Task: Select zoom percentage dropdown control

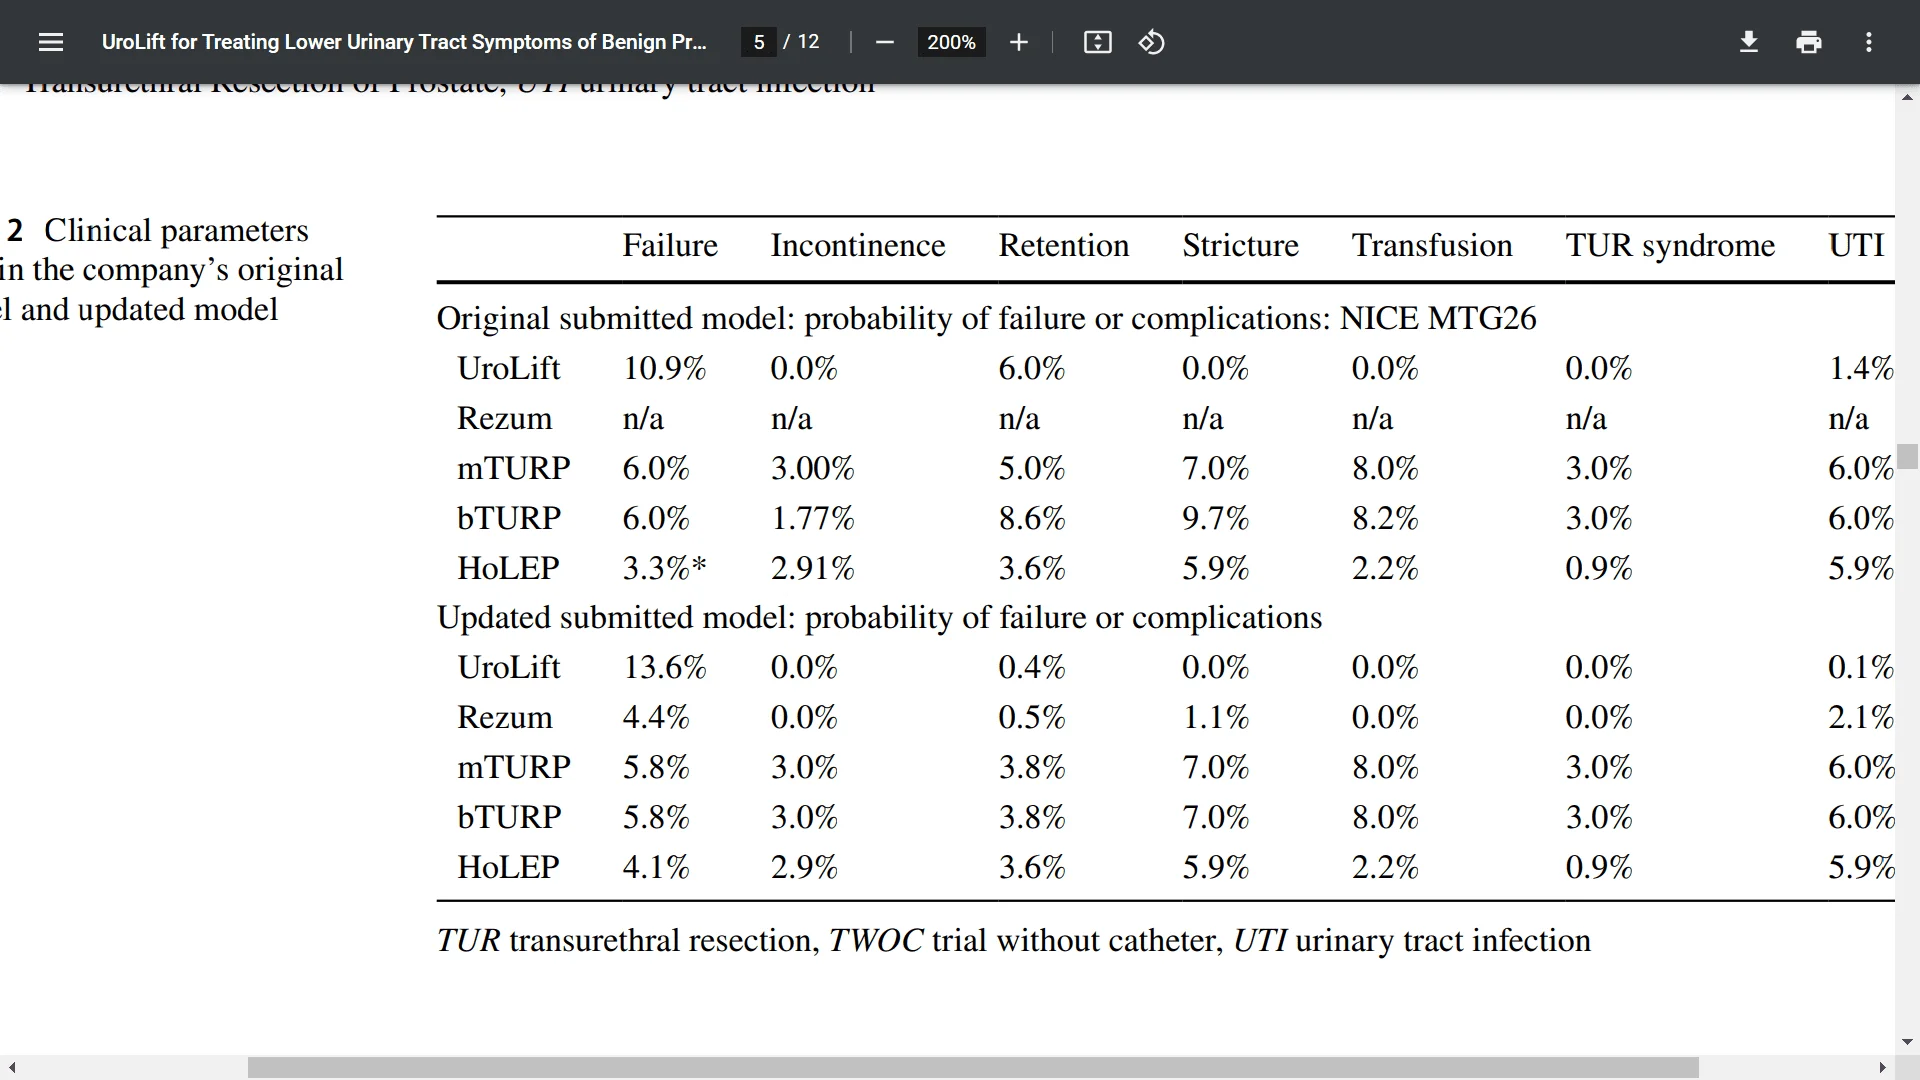Action: (x=949, y=42)
